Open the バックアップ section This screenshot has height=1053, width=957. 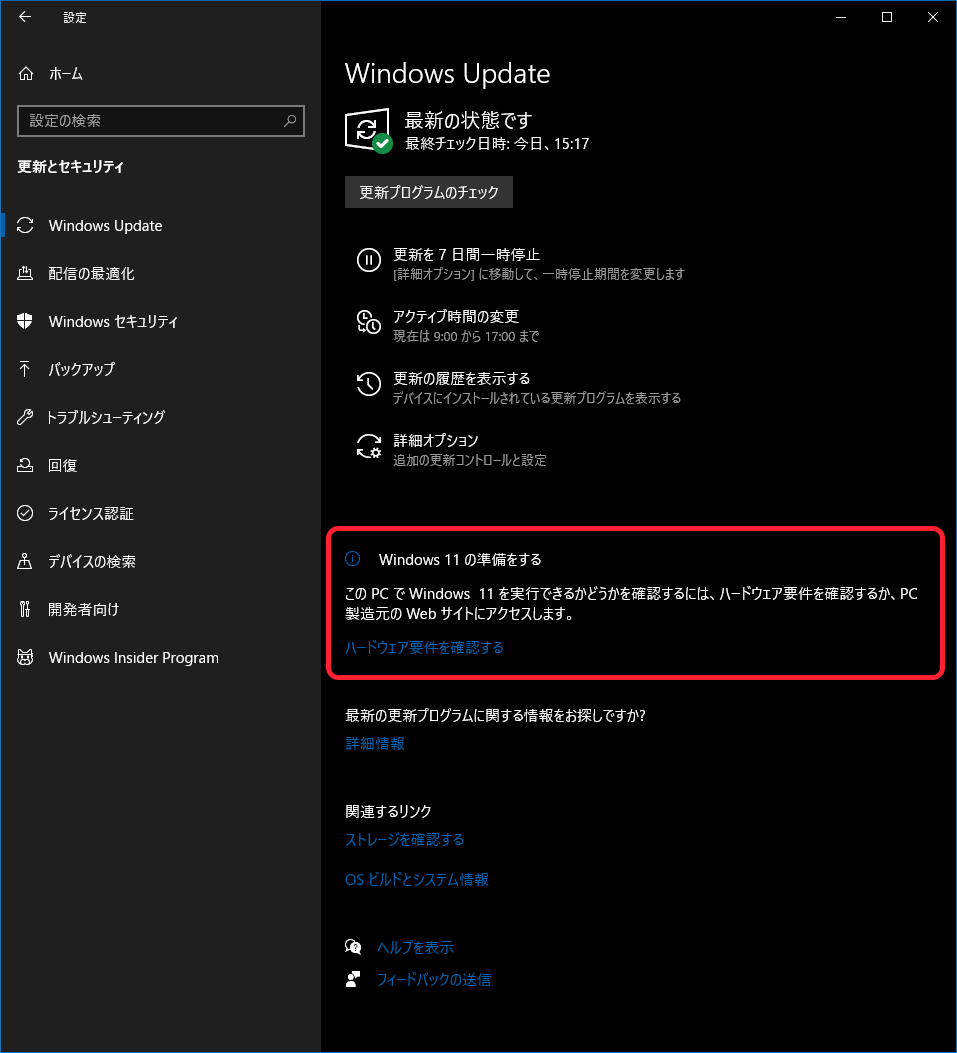coord(81,369)
